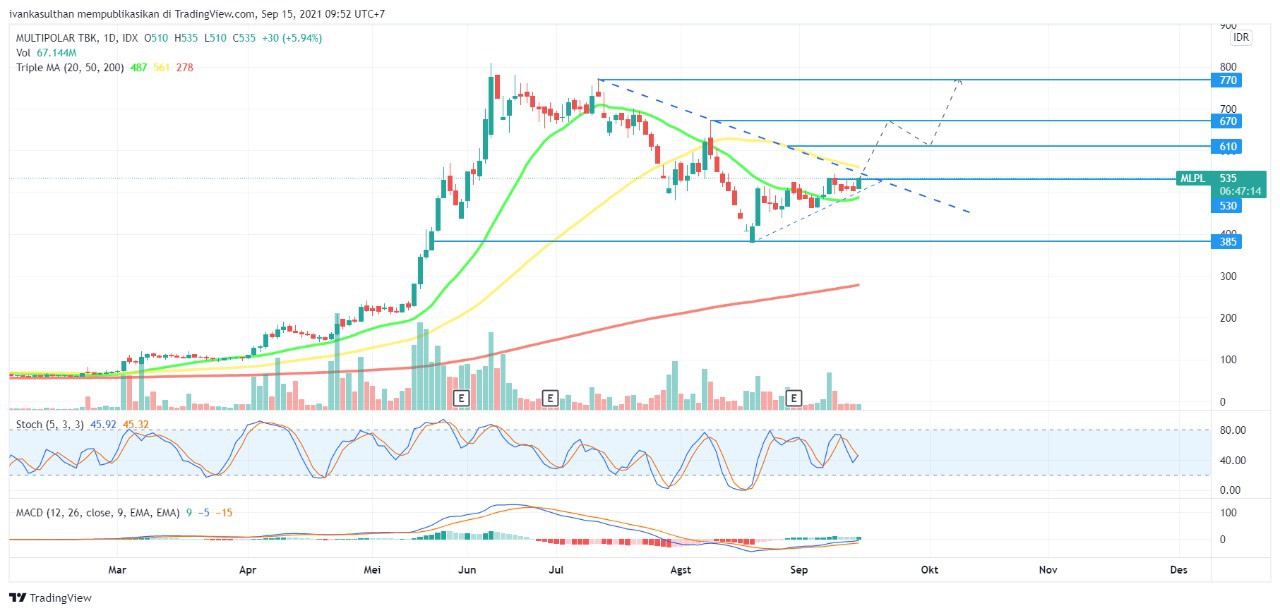Viewport: 1280px width, 613px height.
Task: Open the middle E earnings marker near July
Action: click(x=549, y=398)
